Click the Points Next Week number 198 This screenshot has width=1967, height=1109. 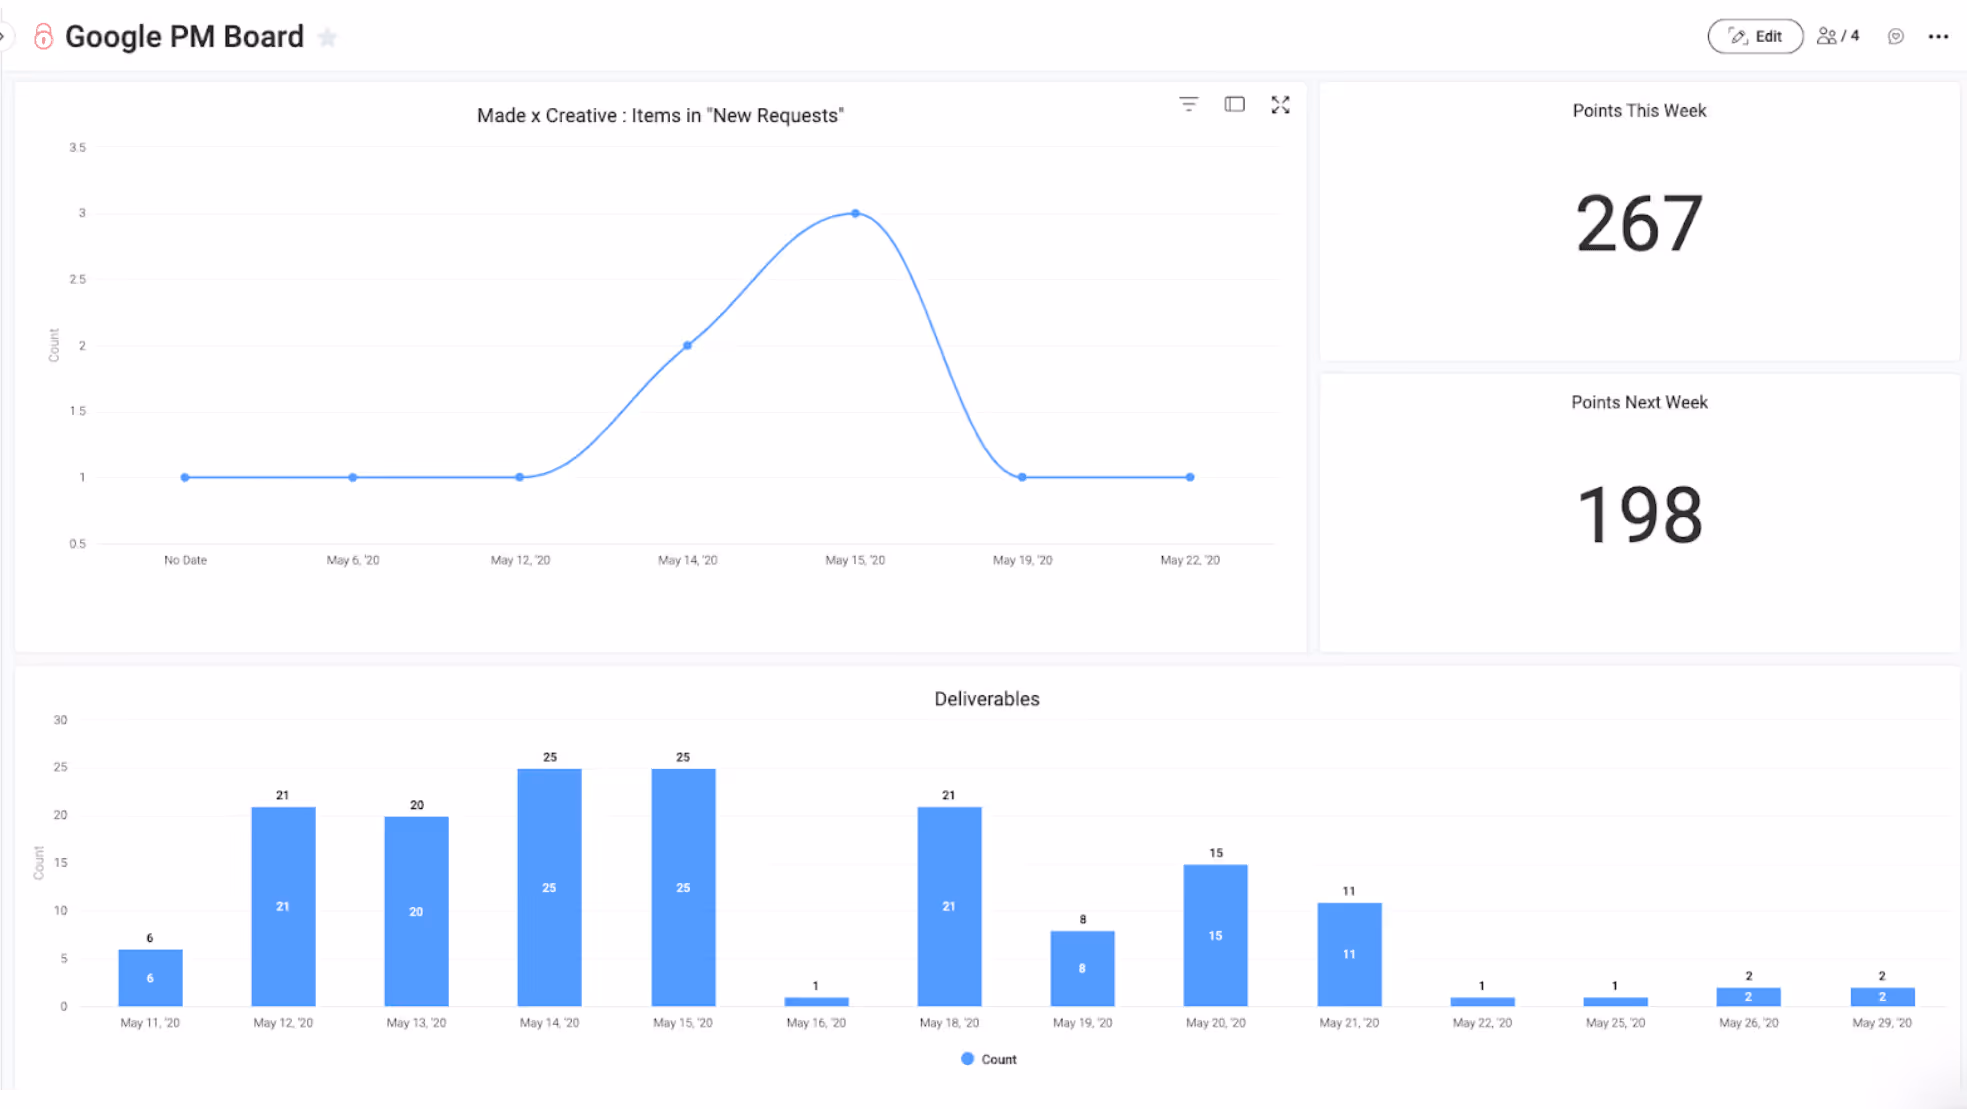pos(1638,515)
